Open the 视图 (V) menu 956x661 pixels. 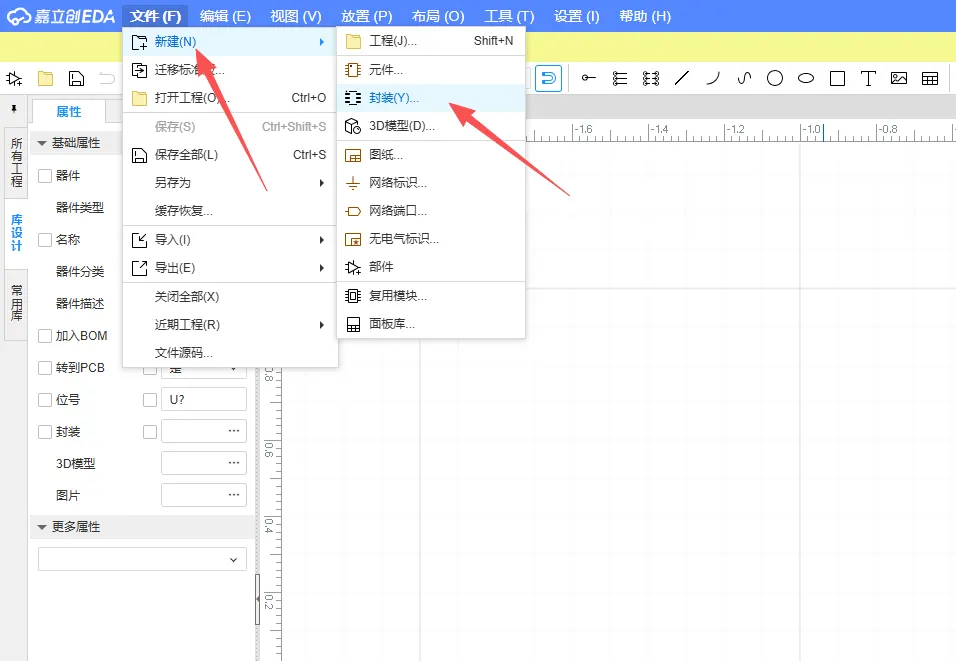pos(296,16)
